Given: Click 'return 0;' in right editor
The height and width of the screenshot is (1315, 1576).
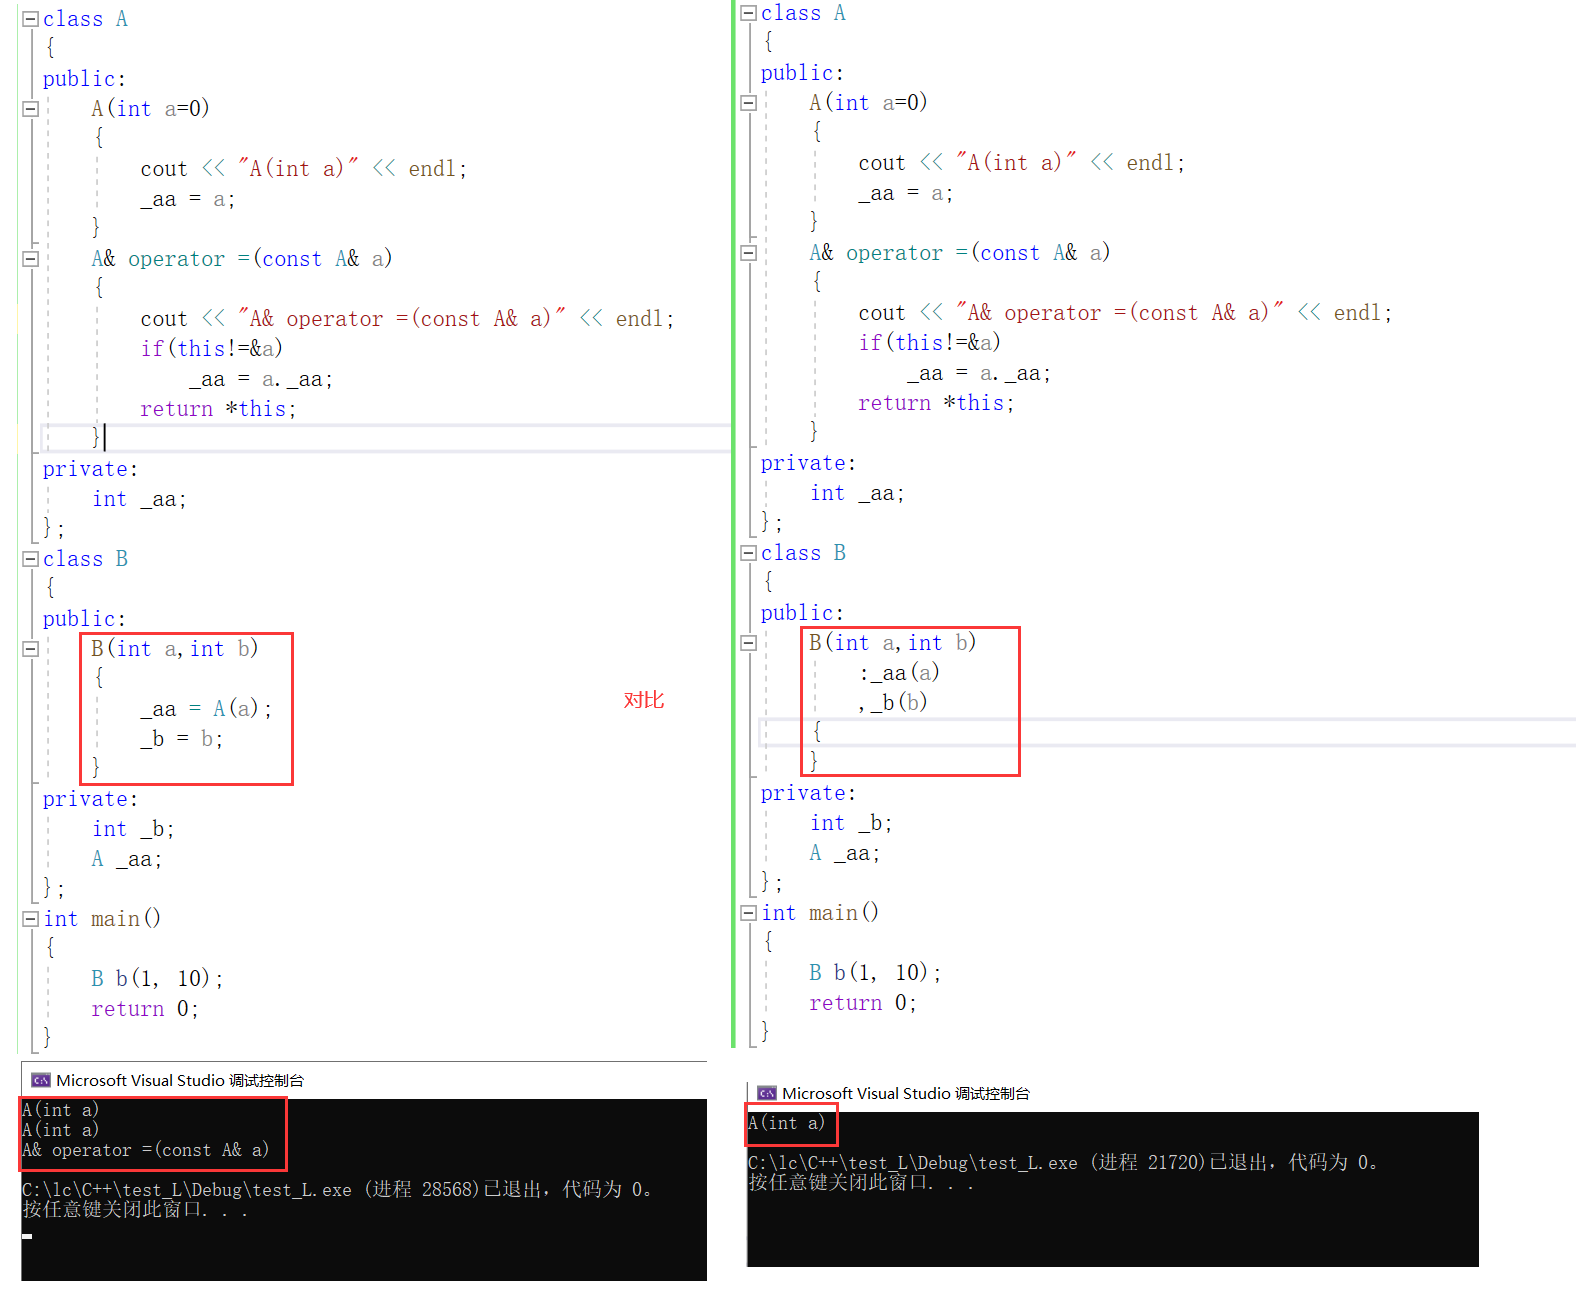Looking at the screenshot, I should (x=863, y=1003).
